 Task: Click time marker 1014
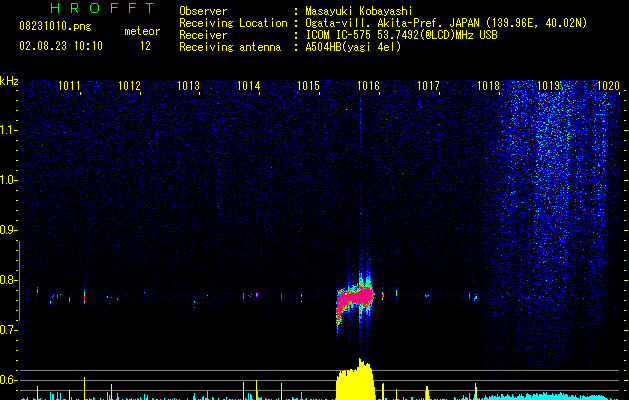click(x=249, y=86)
